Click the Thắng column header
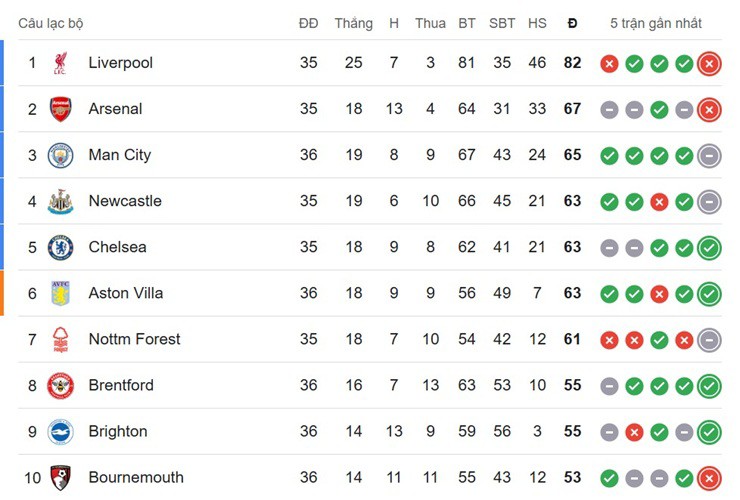 pyautogui.click(x=353, y=23)
